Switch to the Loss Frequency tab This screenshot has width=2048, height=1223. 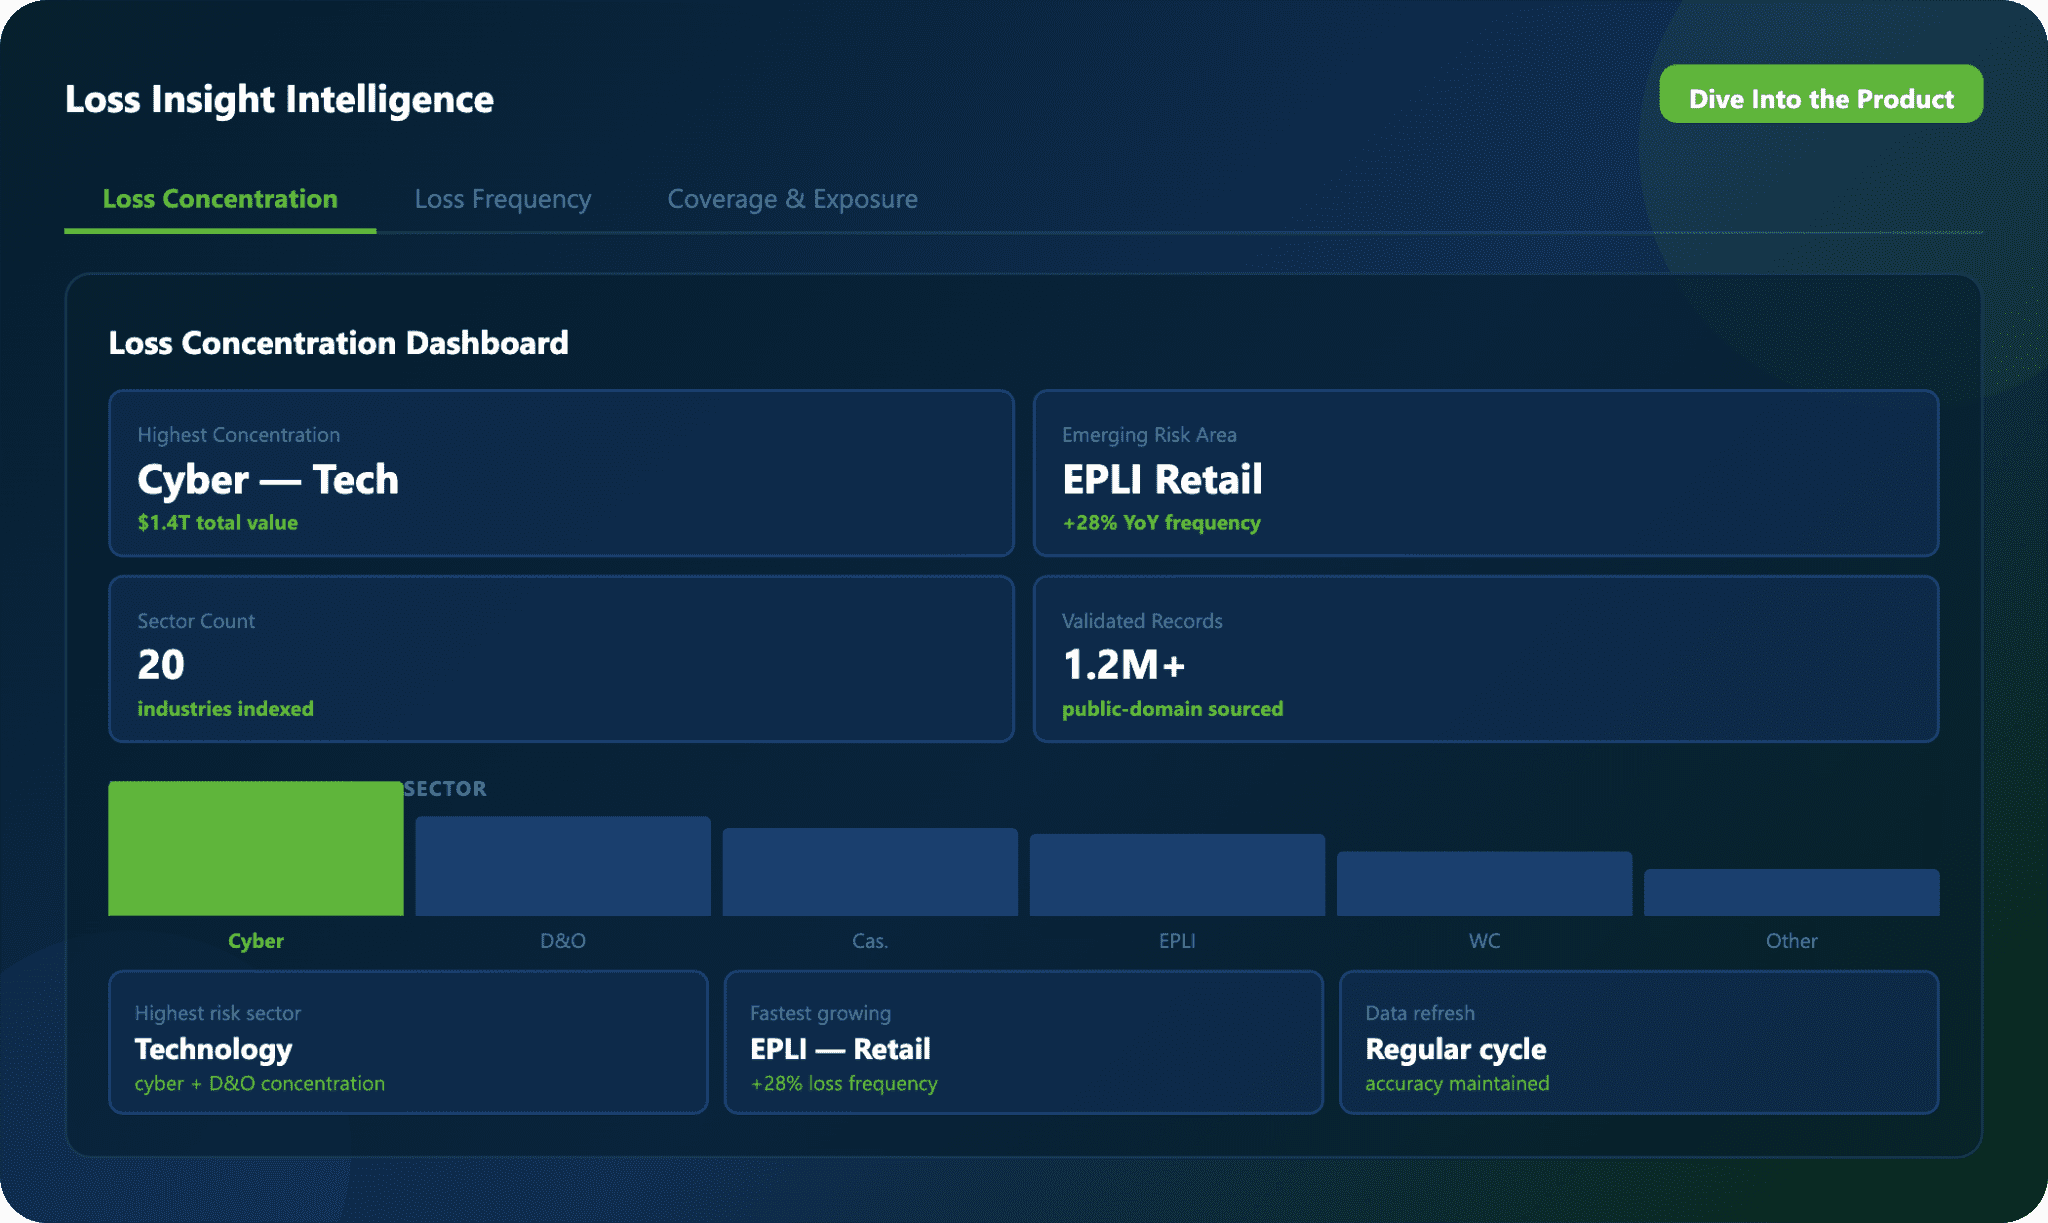click(502, 199)
